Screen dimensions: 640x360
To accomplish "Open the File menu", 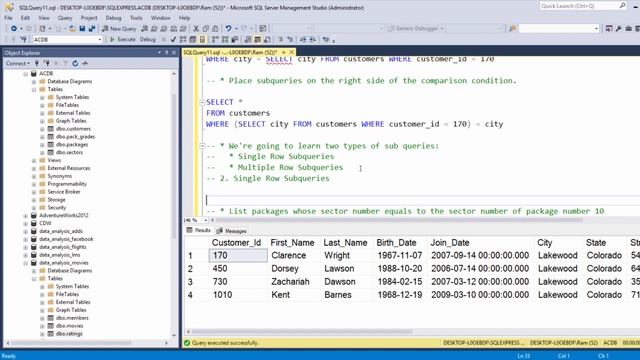I will [8, 18].
